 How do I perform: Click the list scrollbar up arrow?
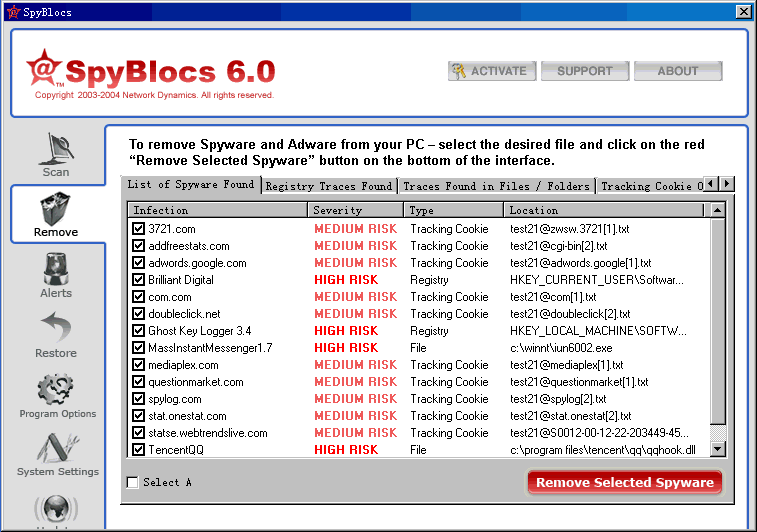pyautogui.click(x=718, y=210)
